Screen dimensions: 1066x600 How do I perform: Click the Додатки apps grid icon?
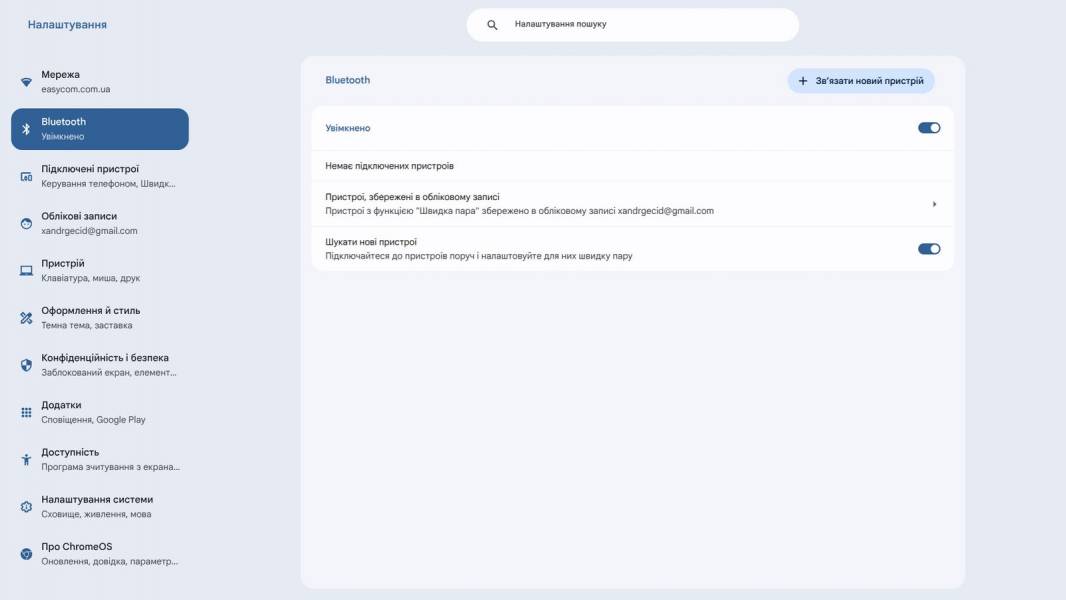pyautogui.click(x=26, y=412)
